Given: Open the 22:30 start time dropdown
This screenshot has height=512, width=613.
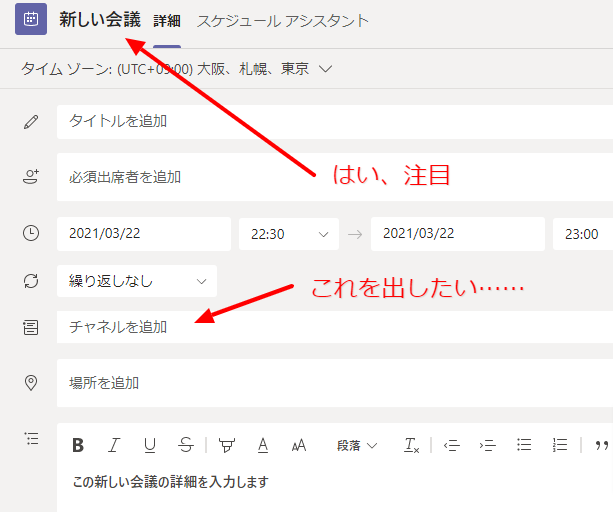Looking at the screenshot, I should (x=288, y=234).
